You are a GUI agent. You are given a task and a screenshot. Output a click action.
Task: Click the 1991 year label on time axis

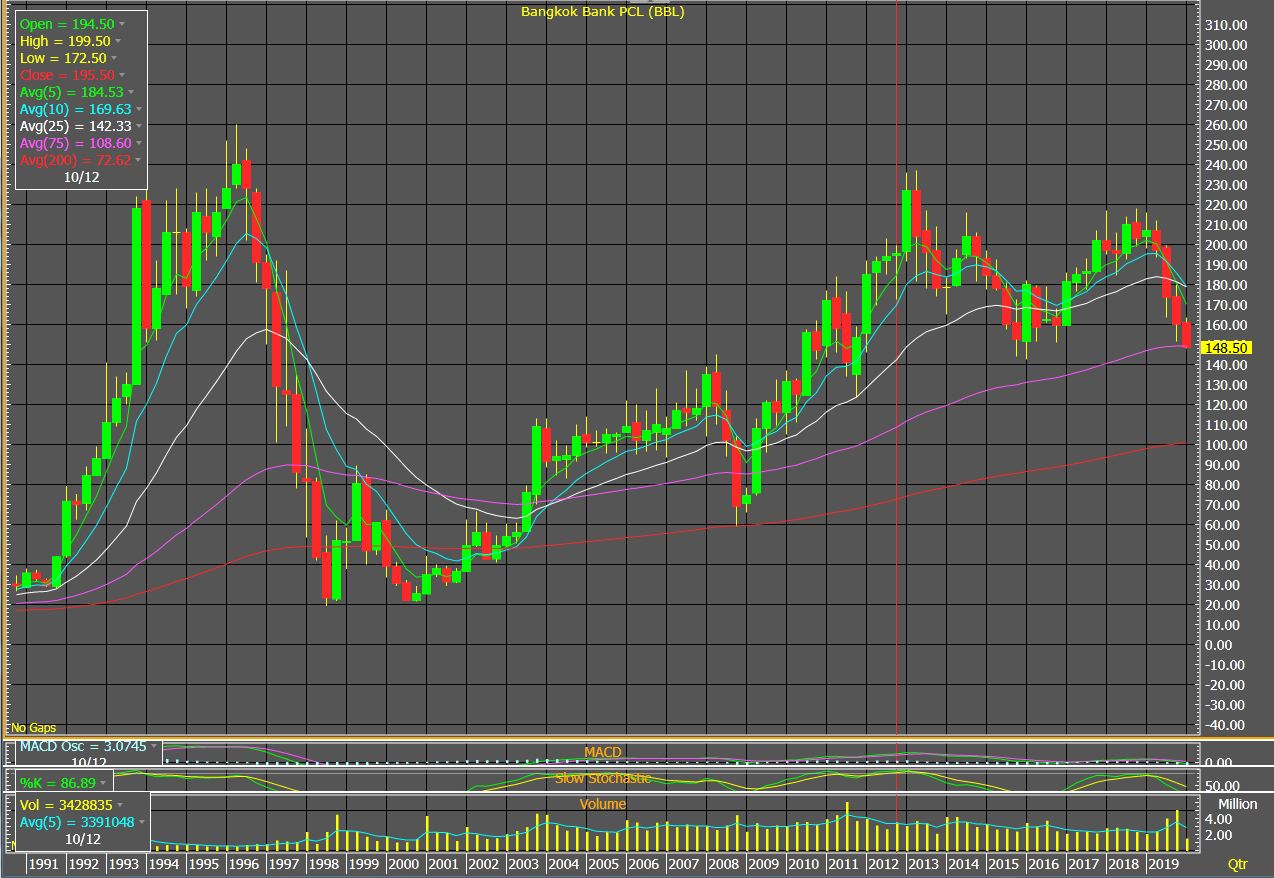click(43, 863)
